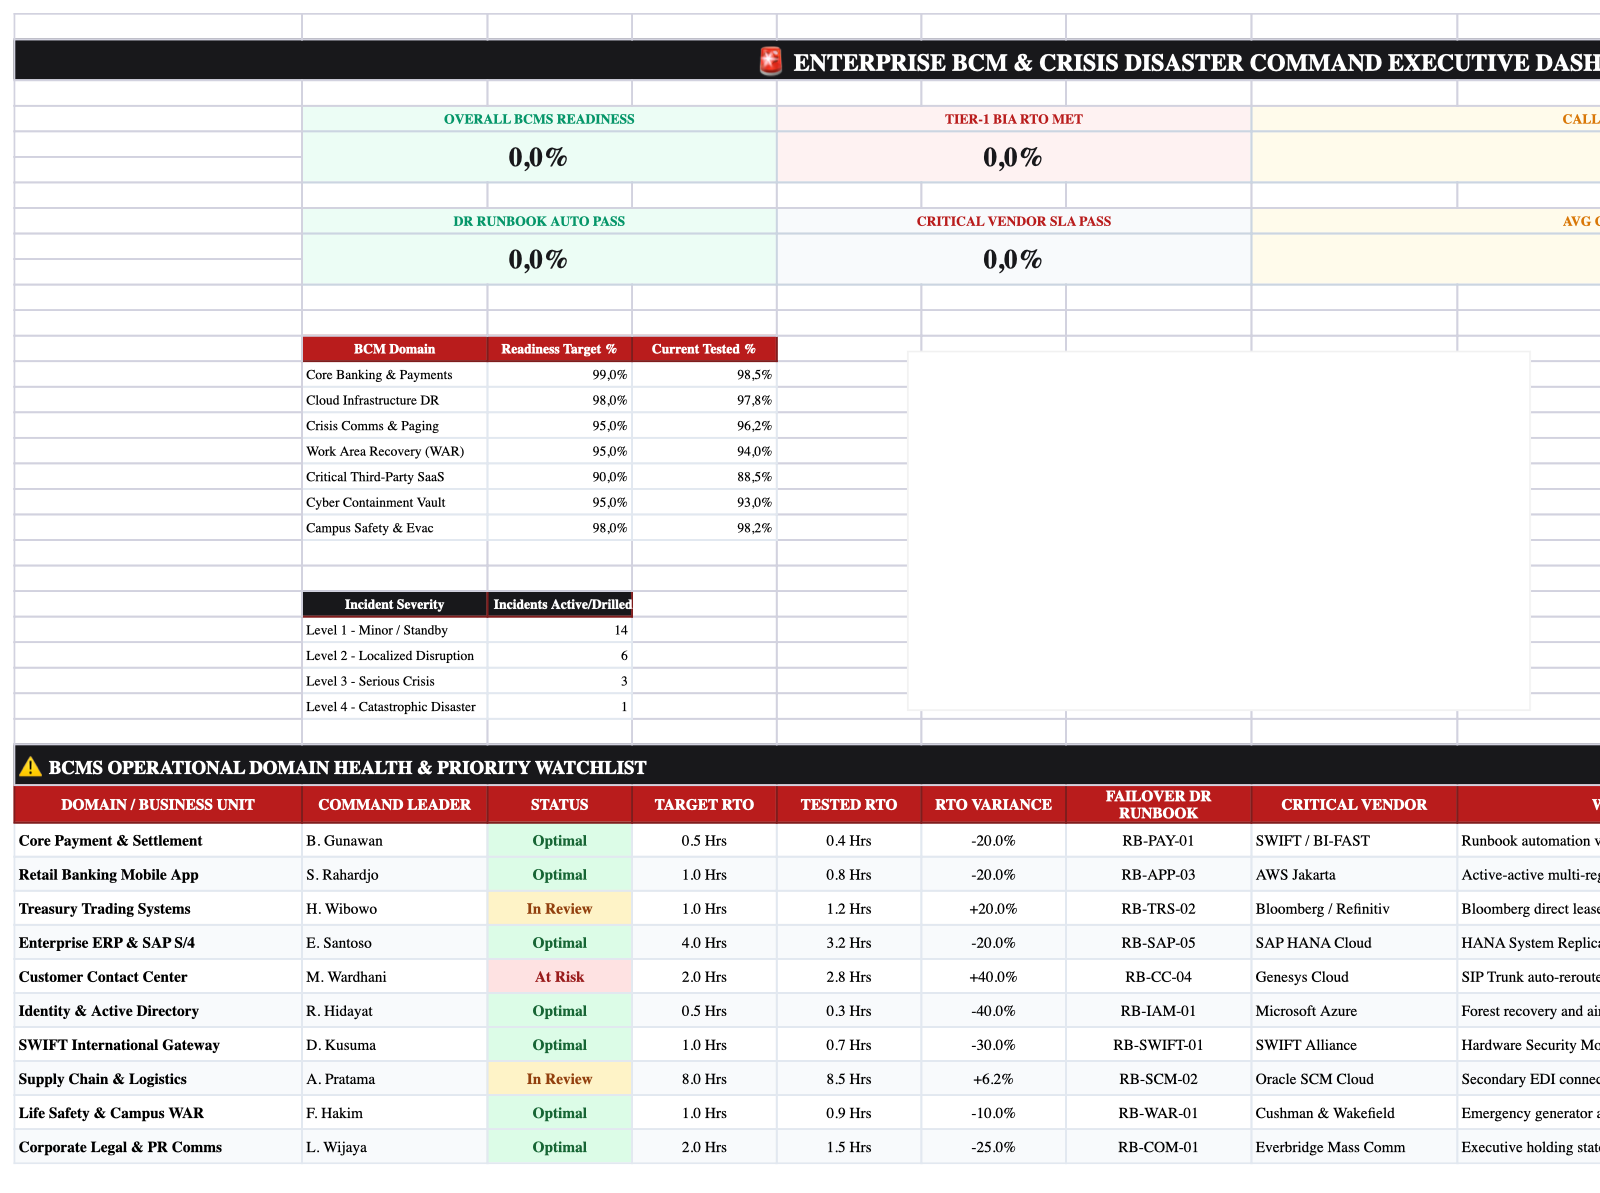
Task: Click the Core Payment & Settlement cell
Action: pyautogui.click(x=158, y=841)
